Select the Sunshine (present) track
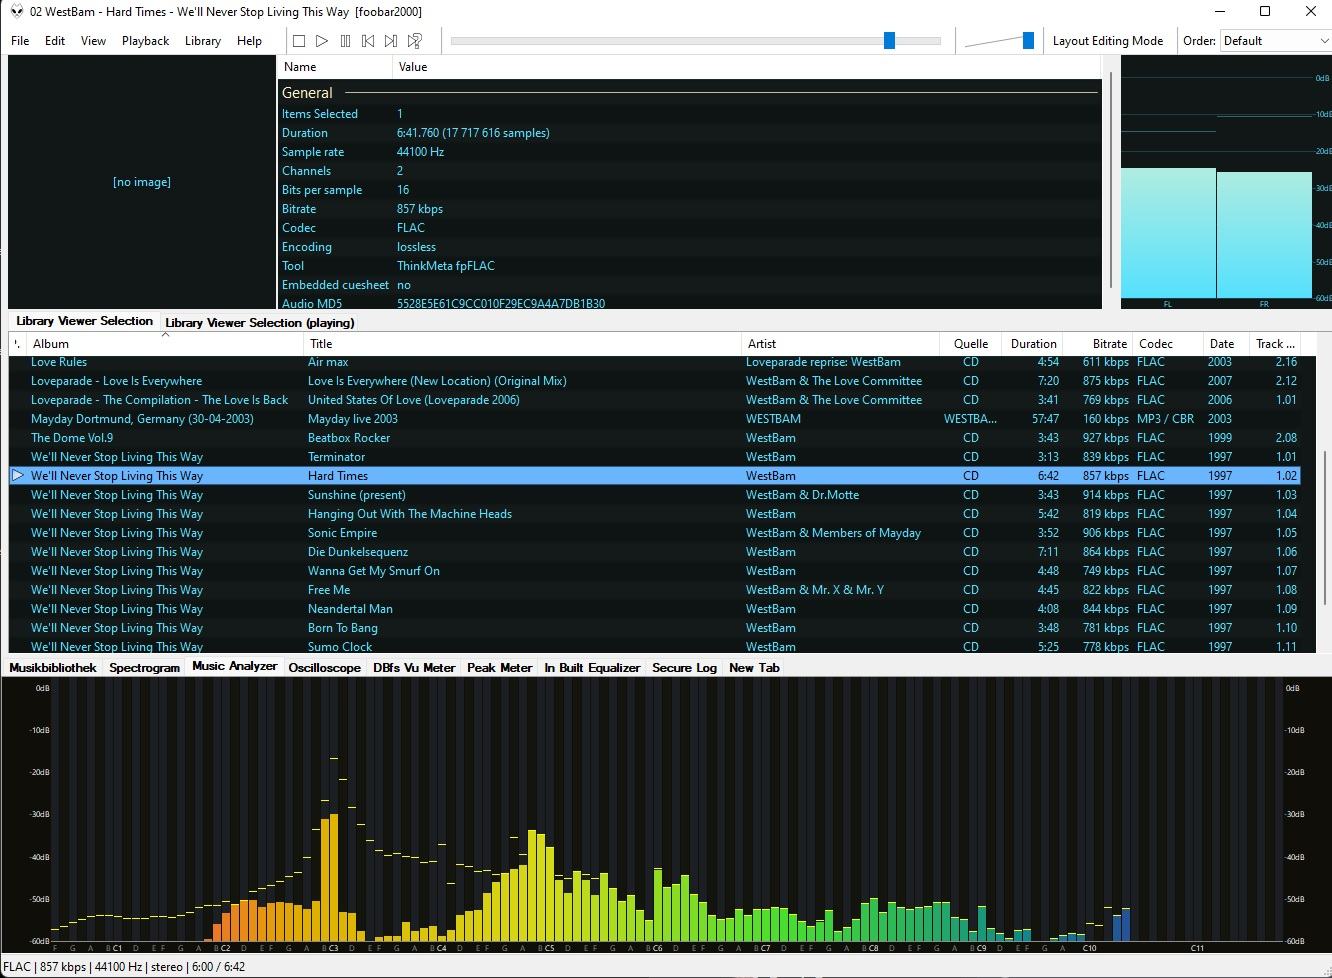This screenshot has width=1332, height=978. click(x=654, y=495)
